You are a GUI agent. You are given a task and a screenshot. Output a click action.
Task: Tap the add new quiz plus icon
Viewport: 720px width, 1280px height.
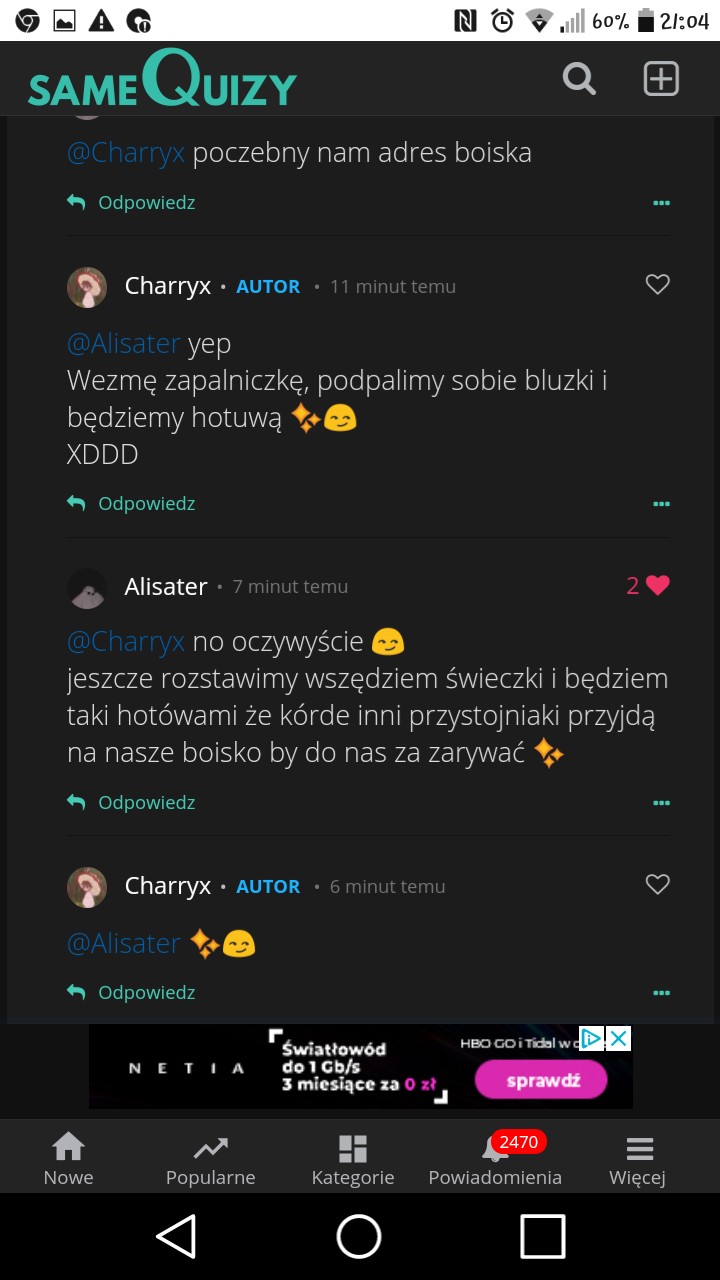661,78
